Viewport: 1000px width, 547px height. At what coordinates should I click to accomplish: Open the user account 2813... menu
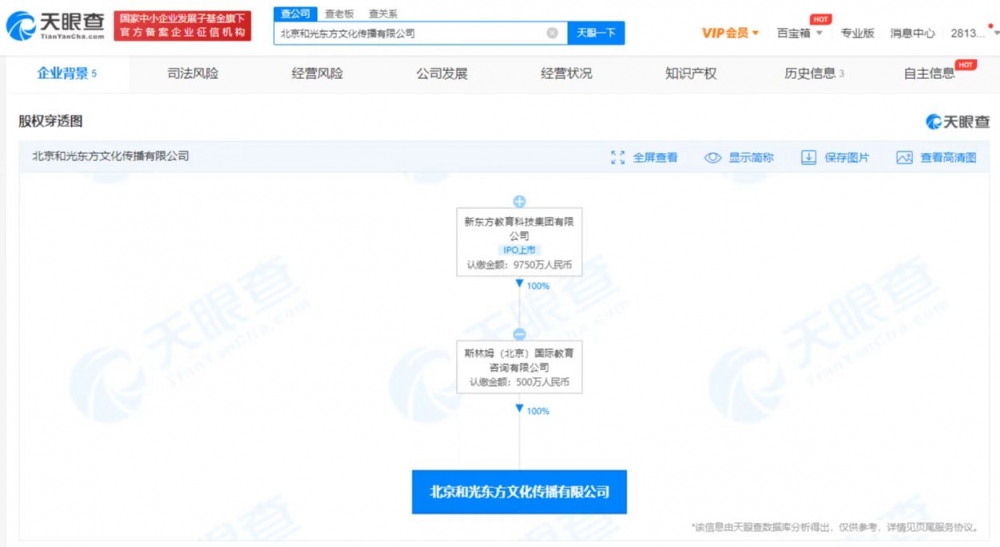tap(974, 33)
